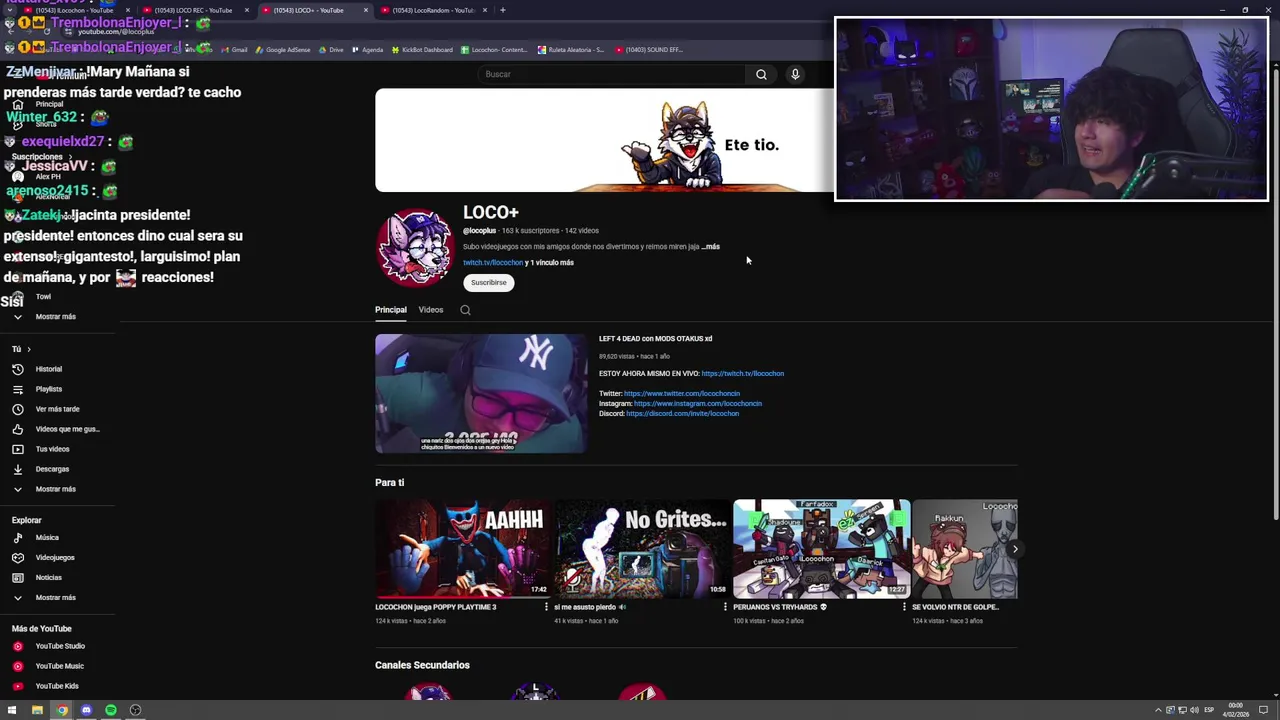Expand Mostrar más under Descargas

pyautogui.click(x=55, y=489)
